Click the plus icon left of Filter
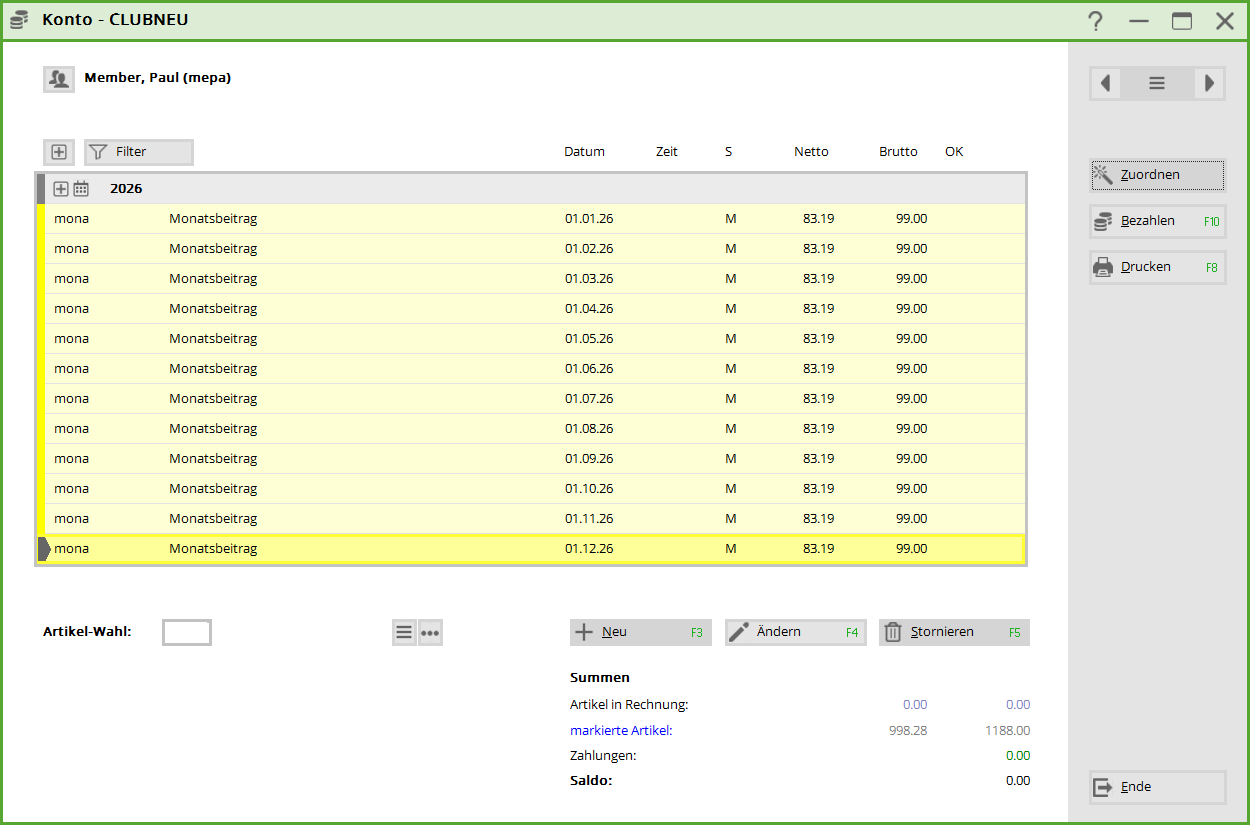 [59, 152]
